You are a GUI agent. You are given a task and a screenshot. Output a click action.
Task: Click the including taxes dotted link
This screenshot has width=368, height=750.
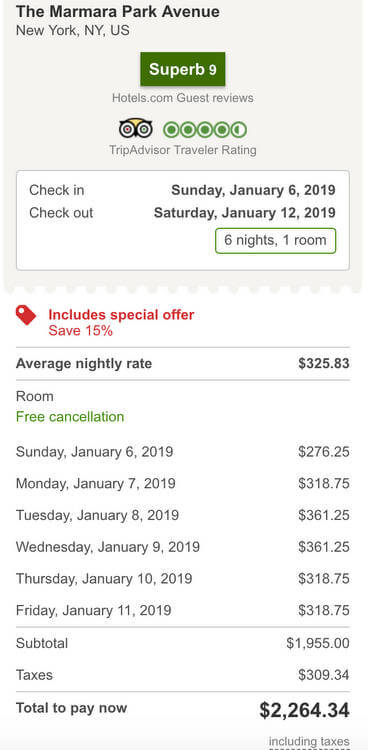click(x=309, y=742)
